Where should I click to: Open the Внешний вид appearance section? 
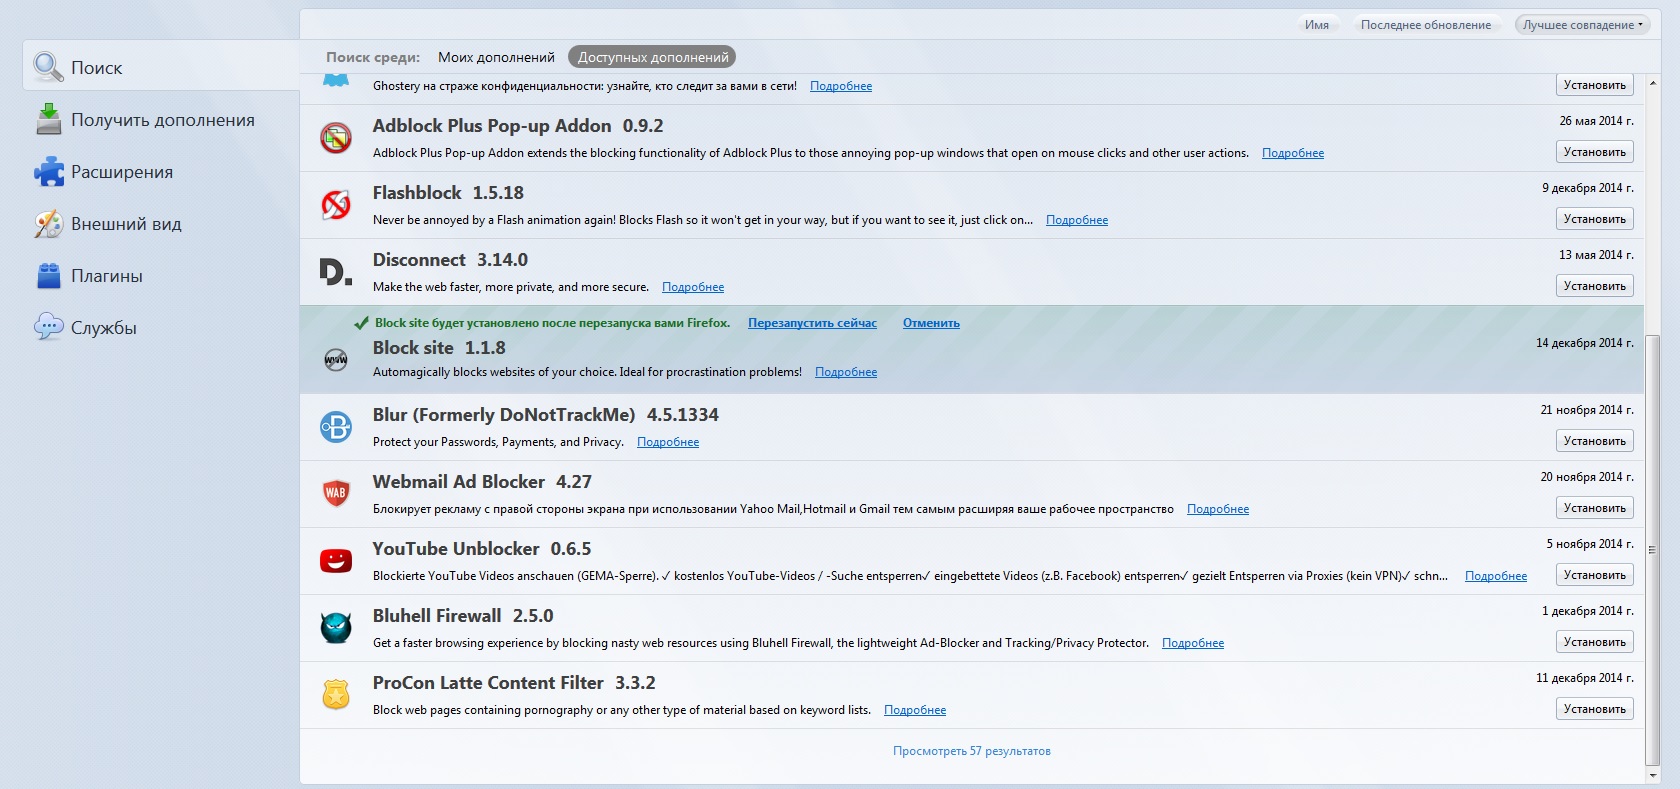161,224
